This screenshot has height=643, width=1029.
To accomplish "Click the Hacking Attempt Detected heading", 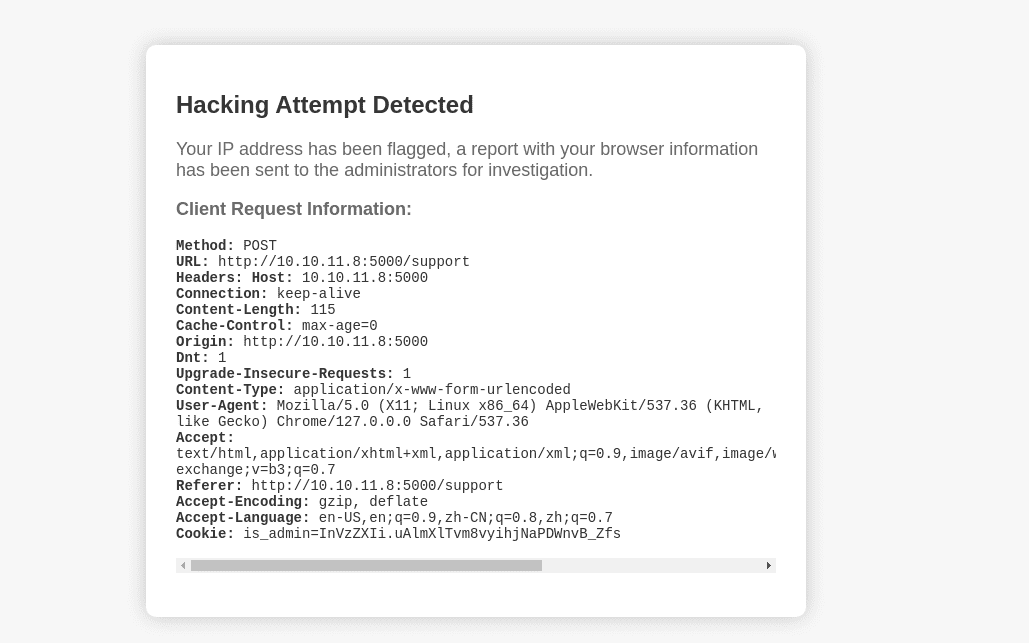I will tap(325, 105).
